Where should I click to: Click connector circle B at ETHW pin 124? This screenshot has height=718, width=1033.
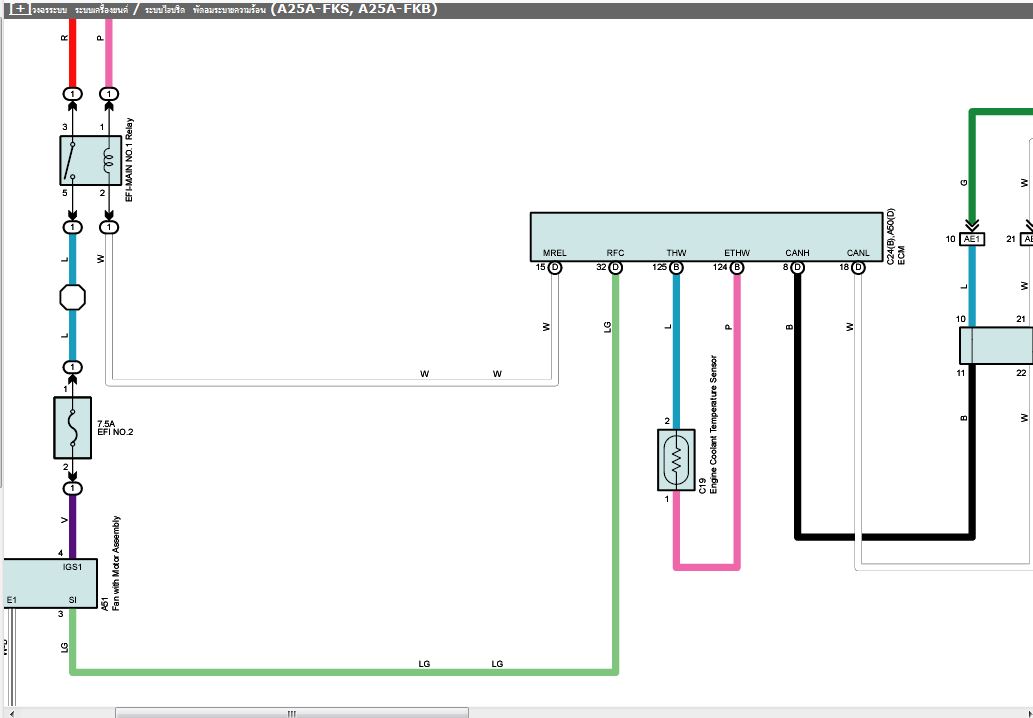737,268
